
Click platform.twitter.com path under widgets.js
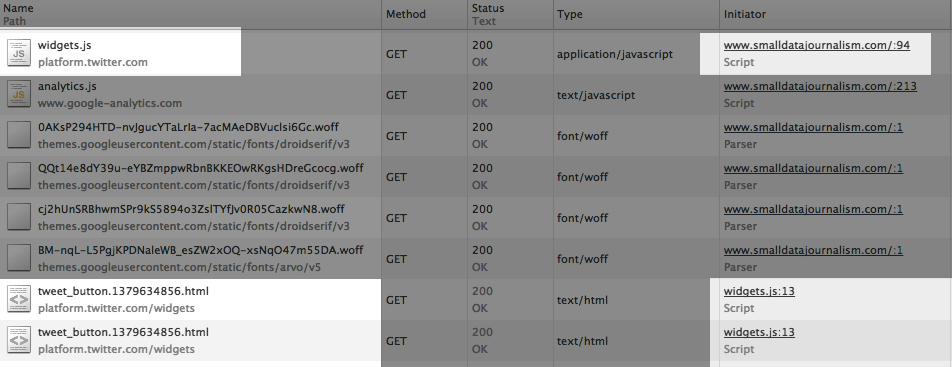92,62
